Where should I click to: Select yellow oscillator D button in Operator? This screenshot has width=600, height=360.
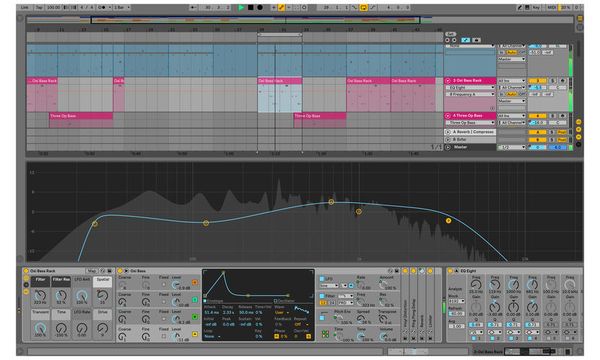195,334
